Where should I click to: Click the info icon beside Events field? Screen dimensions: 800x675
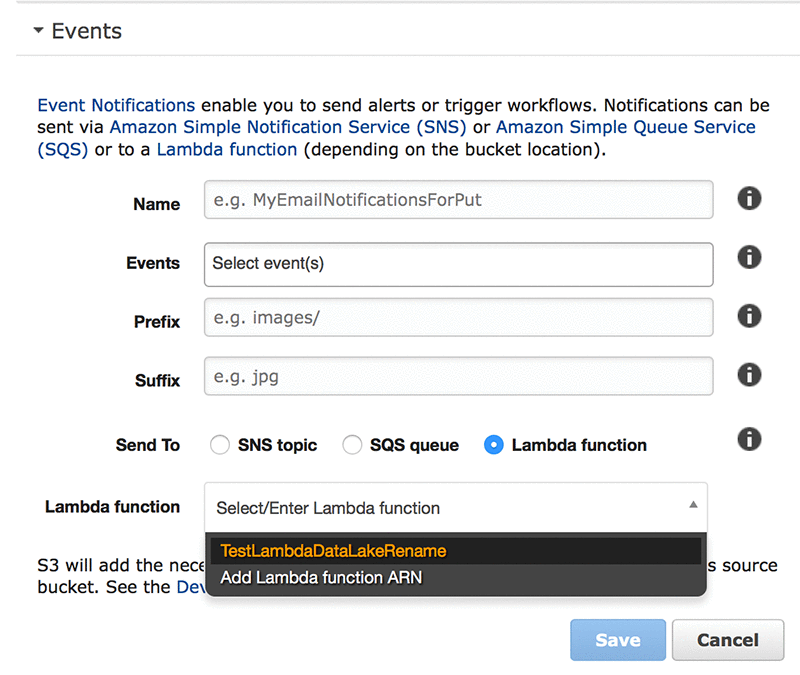749,257
